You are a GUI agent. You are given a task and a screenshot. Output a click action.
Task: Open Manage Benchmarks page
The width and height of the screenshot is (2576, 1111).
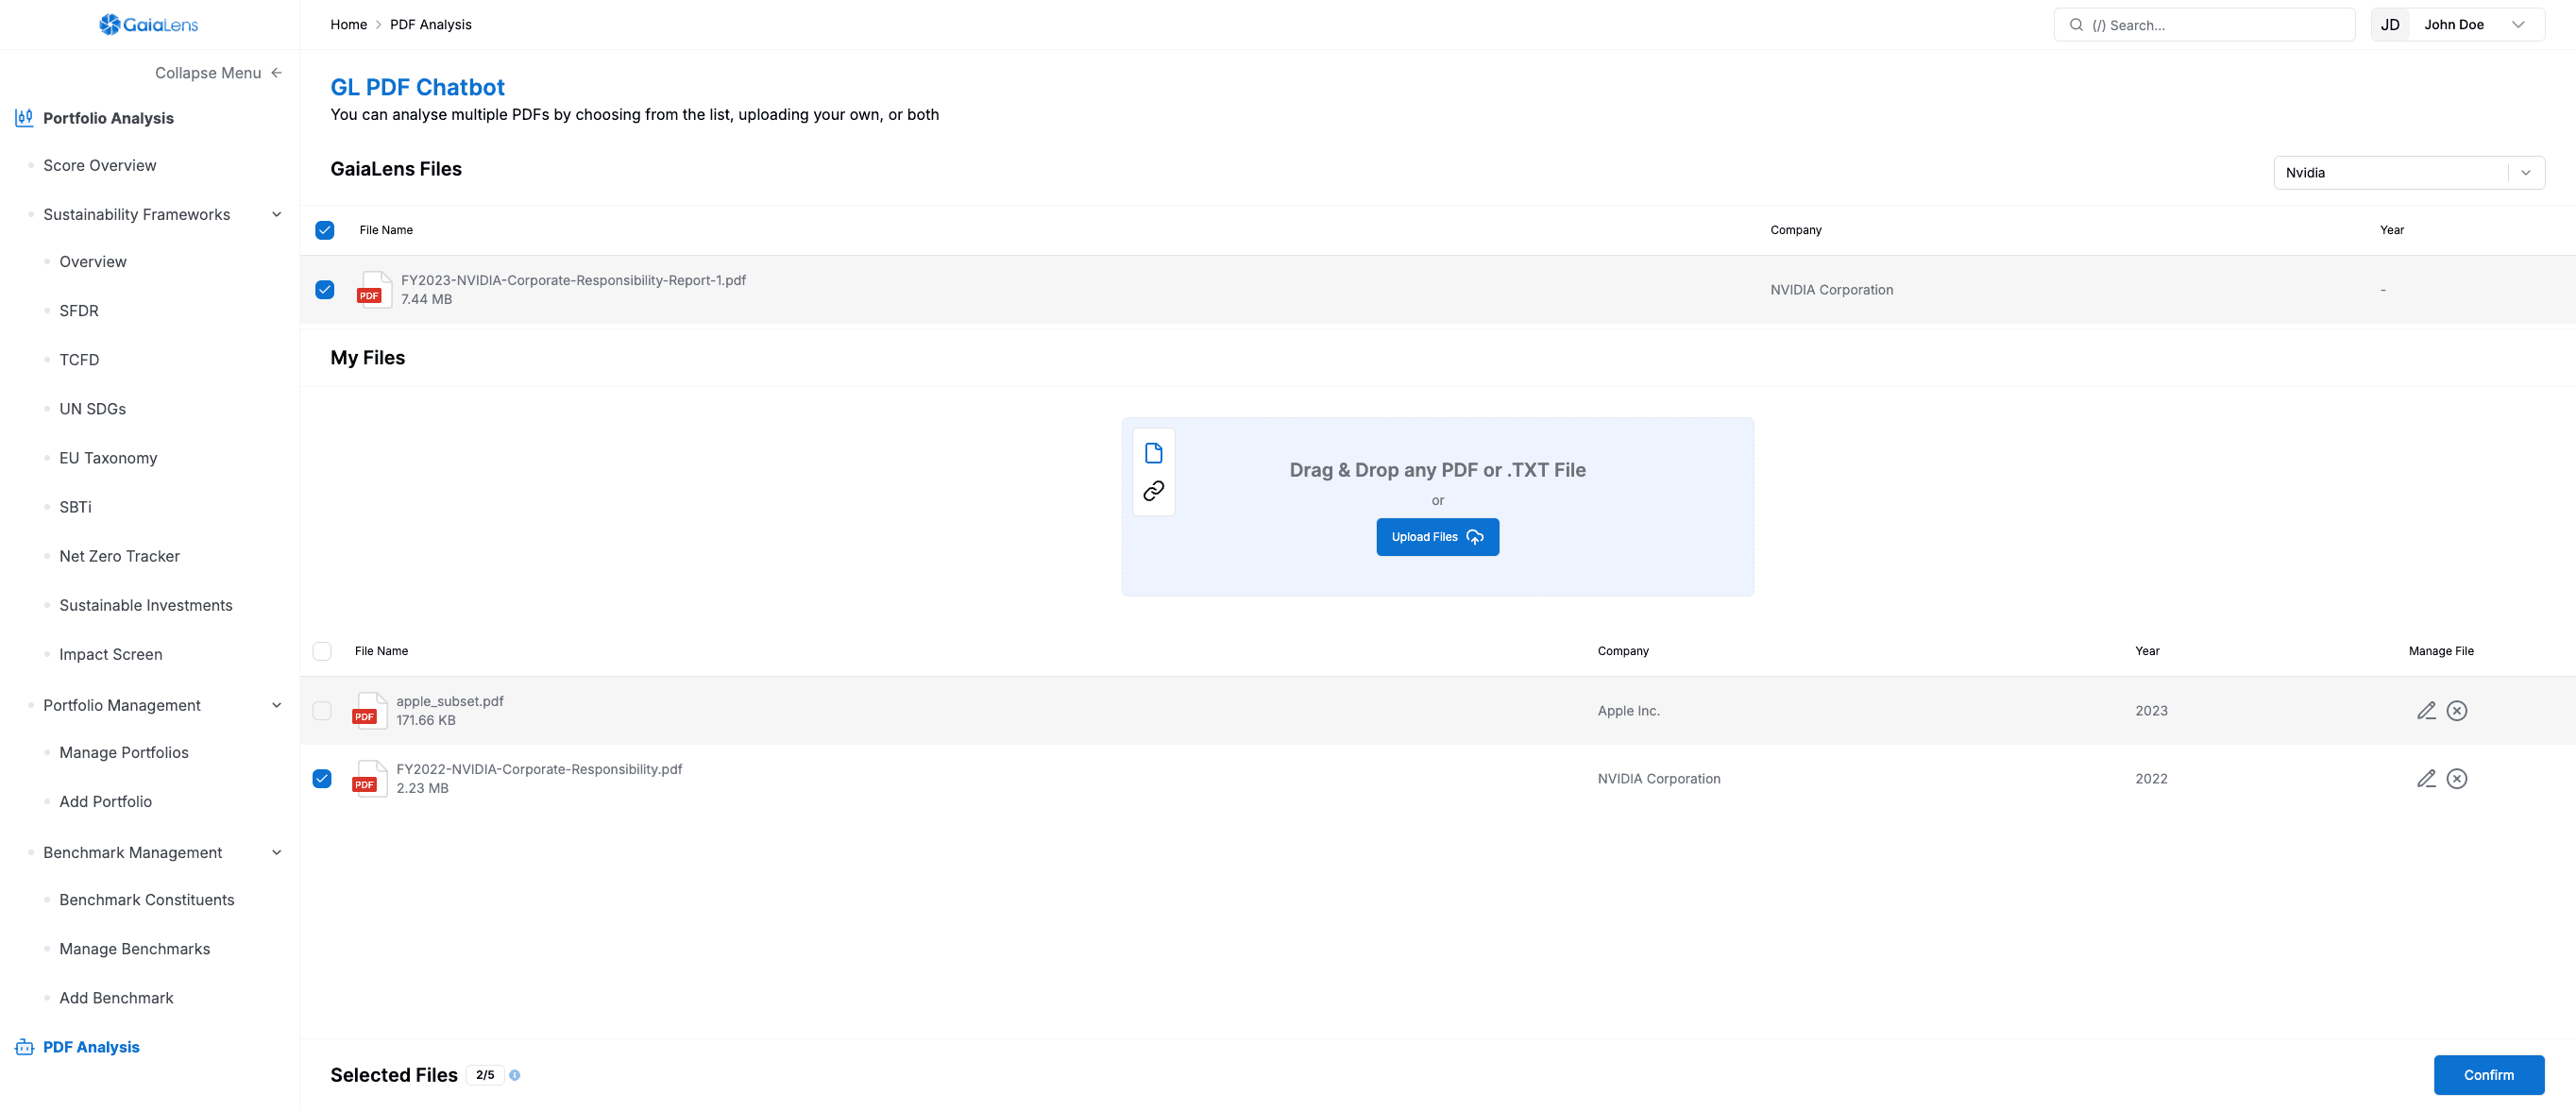pyautogui.click(x=135, y=949)
